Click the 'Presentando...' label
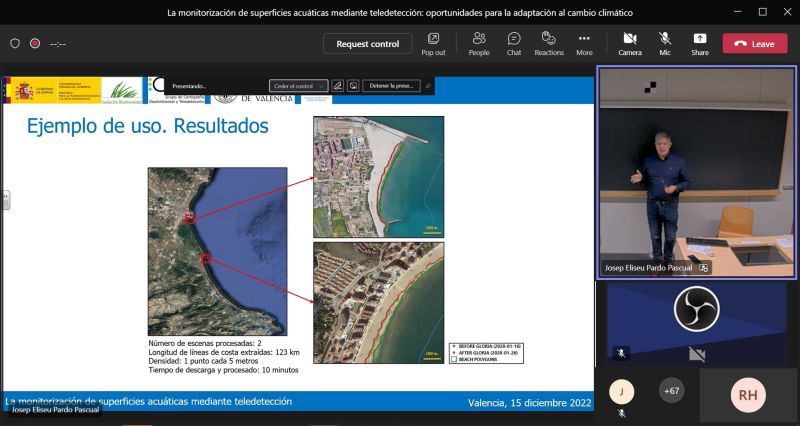 (189, 86)
